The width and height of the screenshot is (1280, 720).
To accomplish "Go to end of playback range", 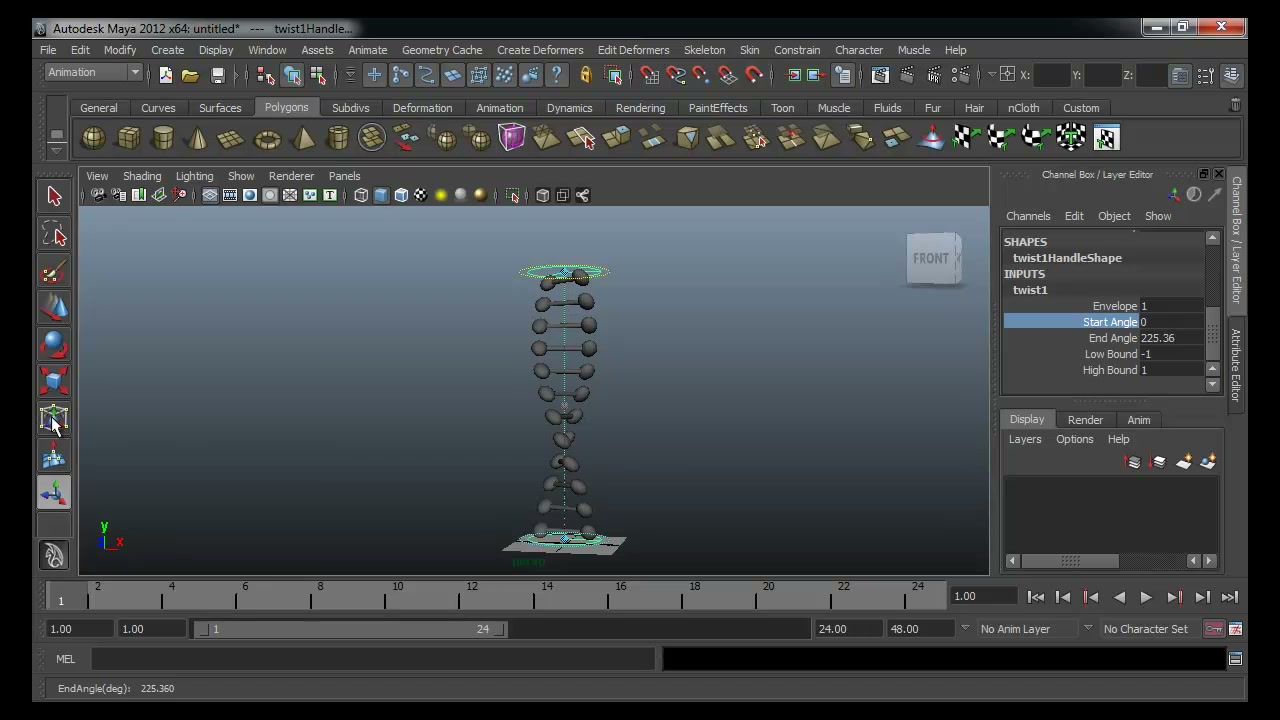I will click(1229, 597).
